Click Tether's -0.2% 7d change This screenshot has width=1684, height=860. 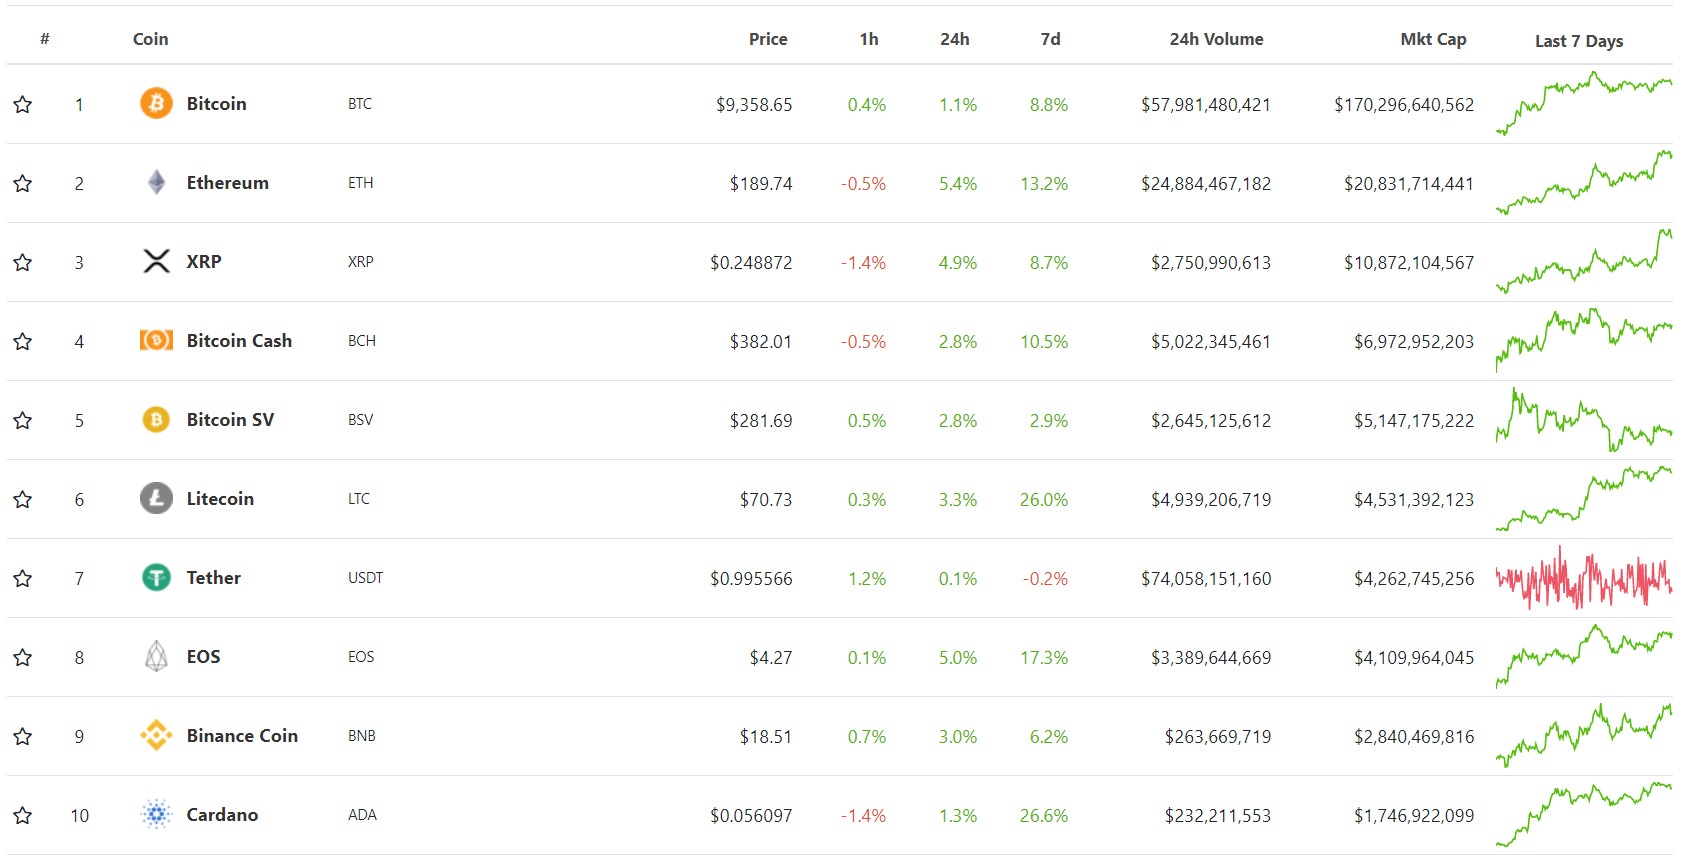(x=1045, y=578)
